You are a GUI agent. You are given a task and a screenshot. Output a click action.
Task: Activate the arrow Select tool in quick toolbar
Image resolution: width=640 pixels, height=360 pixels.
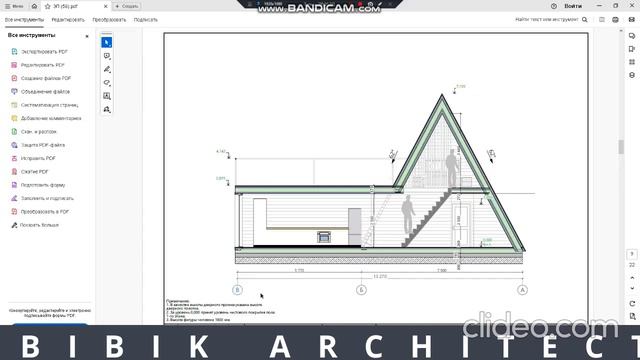coord(107,42)
